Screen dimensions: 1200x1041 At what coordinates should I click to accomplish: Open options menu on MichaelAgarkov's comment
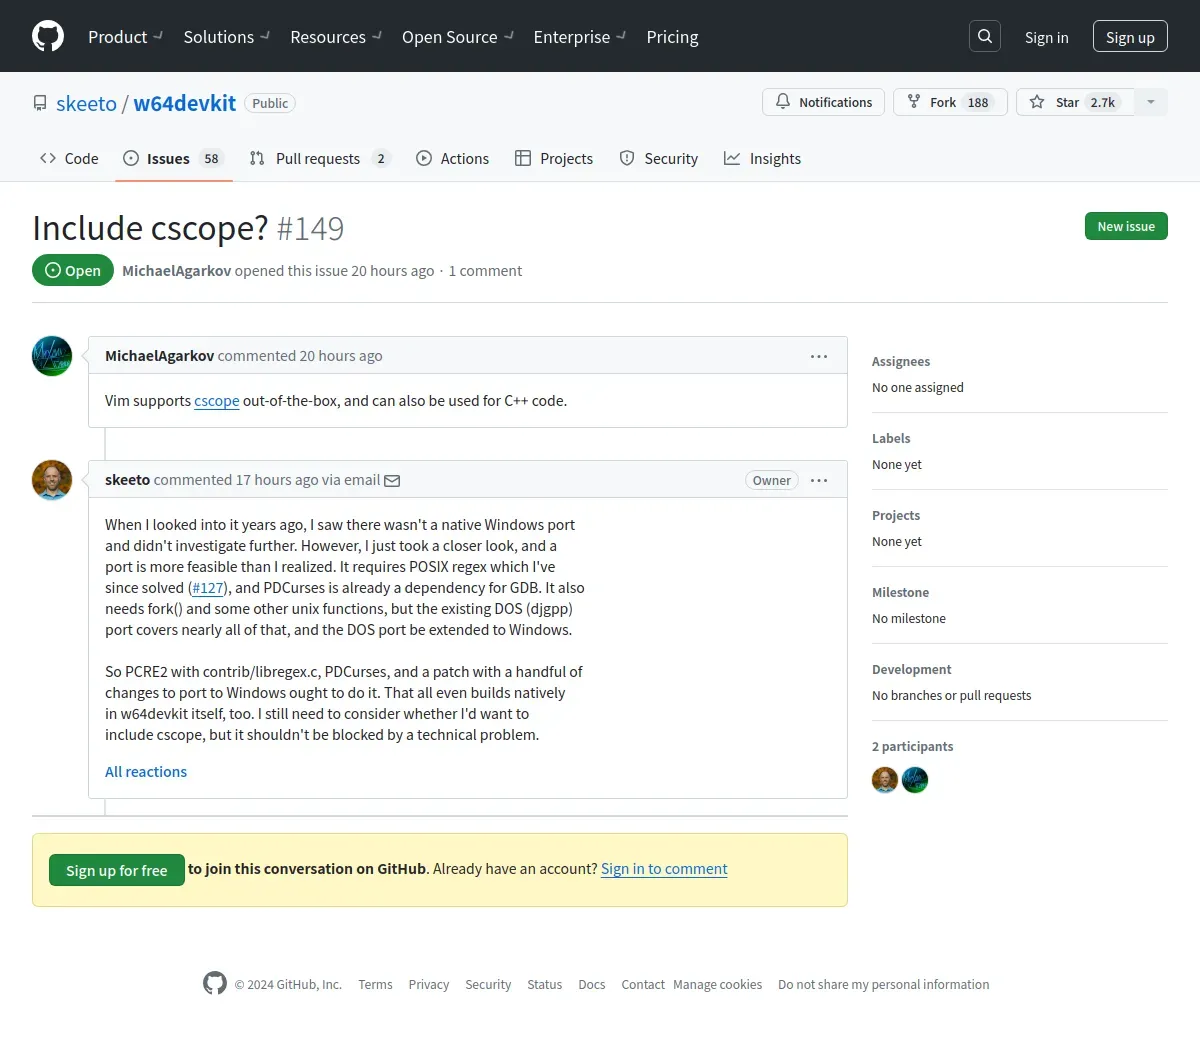[x=819, y=356]
